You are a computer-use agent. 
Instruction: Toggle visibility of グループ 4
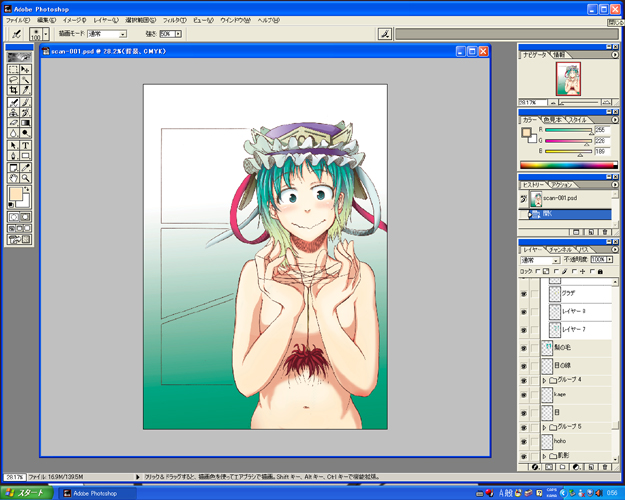click(524, 380)
